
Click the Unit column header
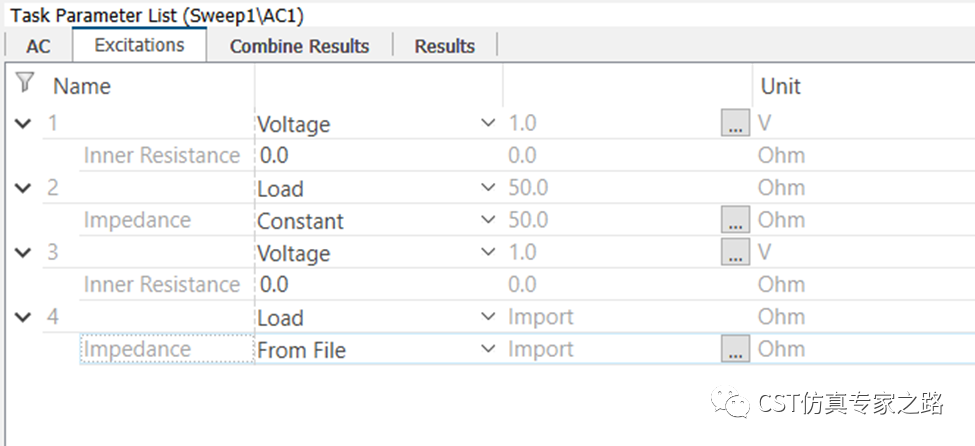point(781,86)
